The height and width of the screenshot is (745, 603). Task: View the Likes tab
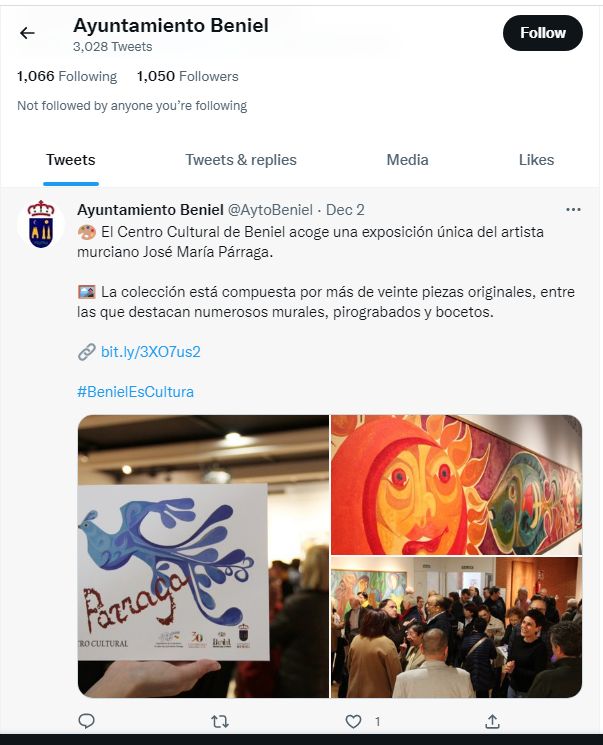point(536,160)
